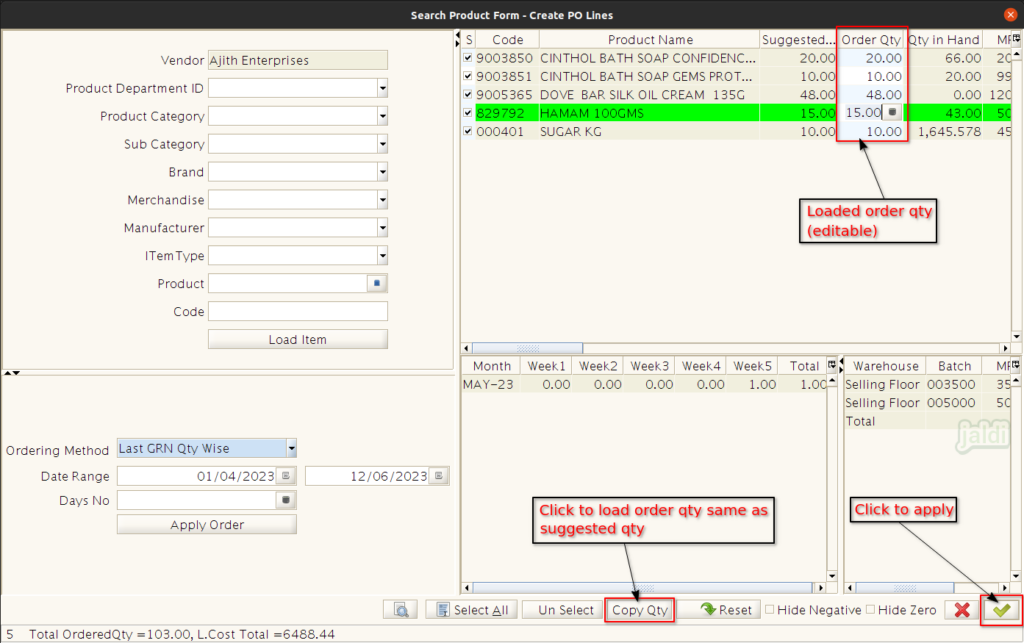Click the Month table horizontal scrollbar
The height and width of the screenshot is (643, 1024).
tap(643, 588)
